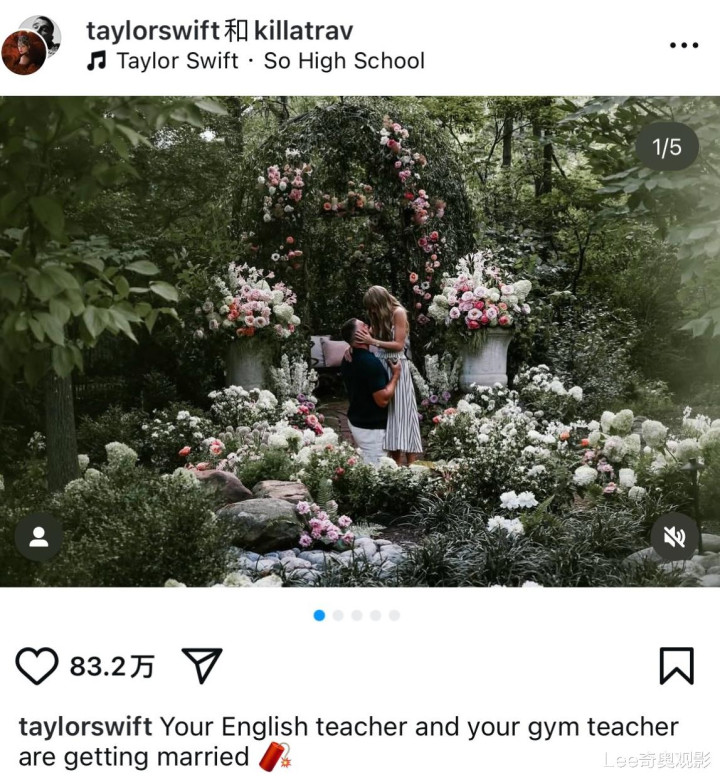Tap the engagement photo of the couple

360,341
